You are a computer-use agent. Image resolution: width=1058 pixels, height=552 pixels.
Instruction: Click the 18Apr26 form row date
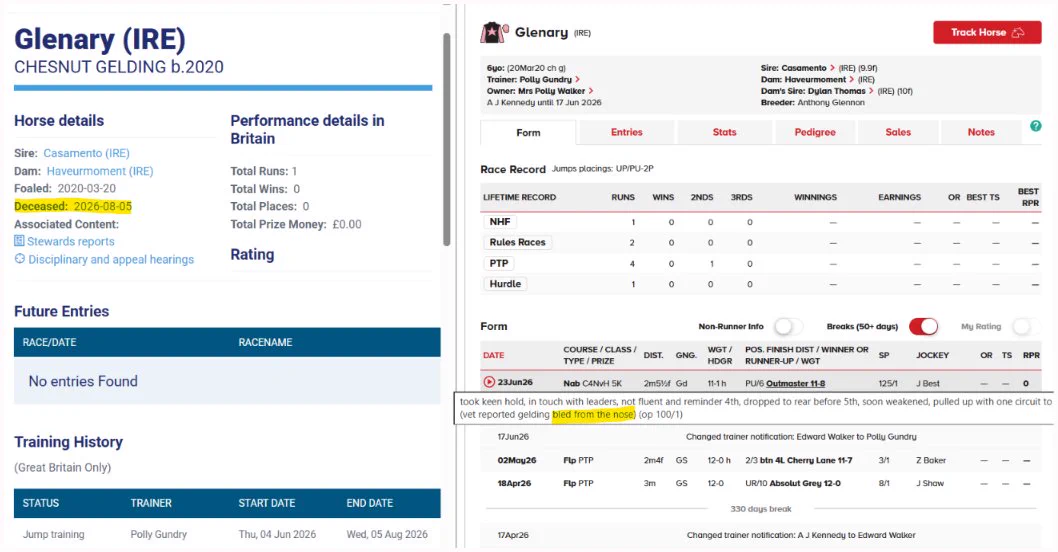point(514,483)
